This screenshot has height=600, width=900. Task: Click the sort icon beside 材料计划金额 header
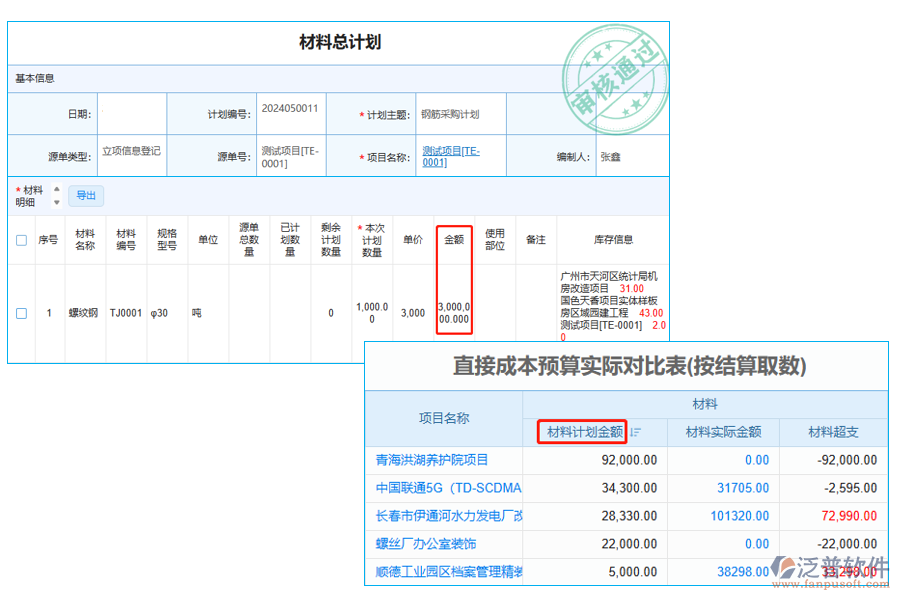pyautogui.click(x=635, y=430)
